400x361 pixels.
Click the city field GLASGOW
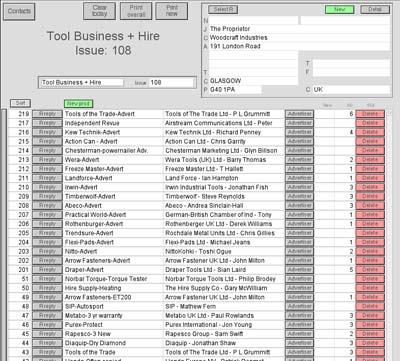click(x=253, y=81)
